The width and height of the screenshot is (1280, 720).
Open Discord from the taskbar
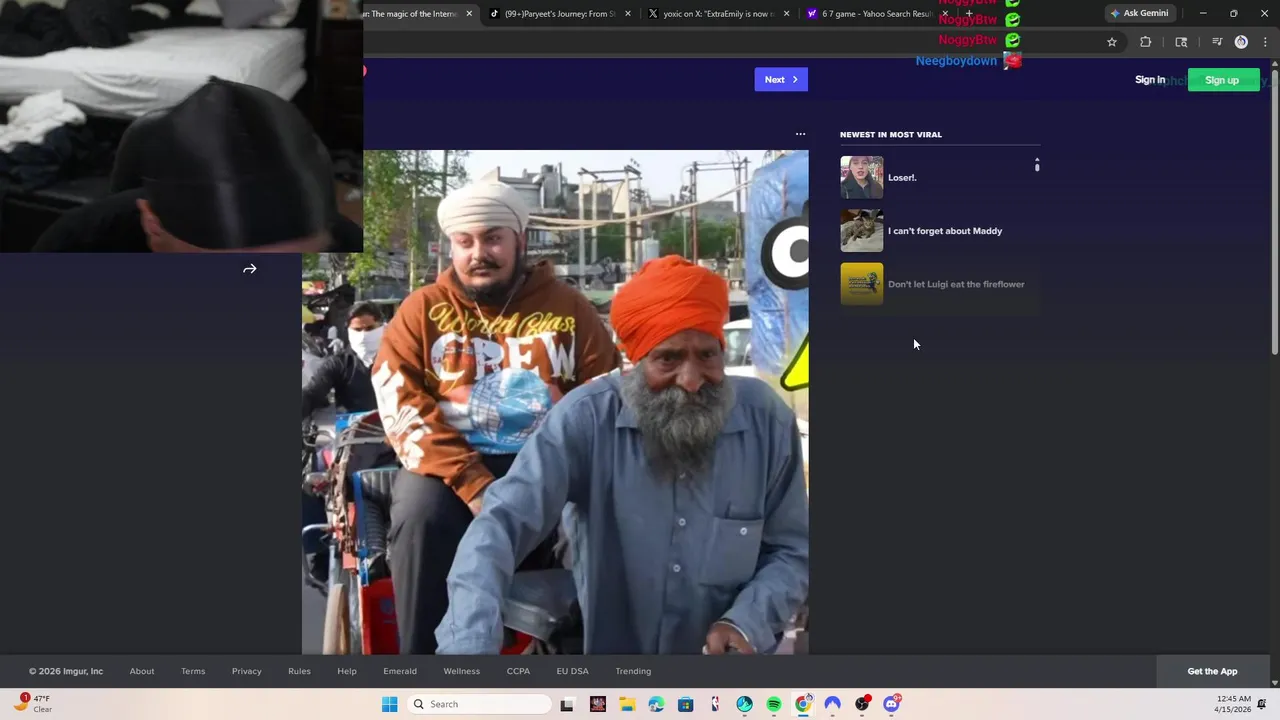[891, 704]
